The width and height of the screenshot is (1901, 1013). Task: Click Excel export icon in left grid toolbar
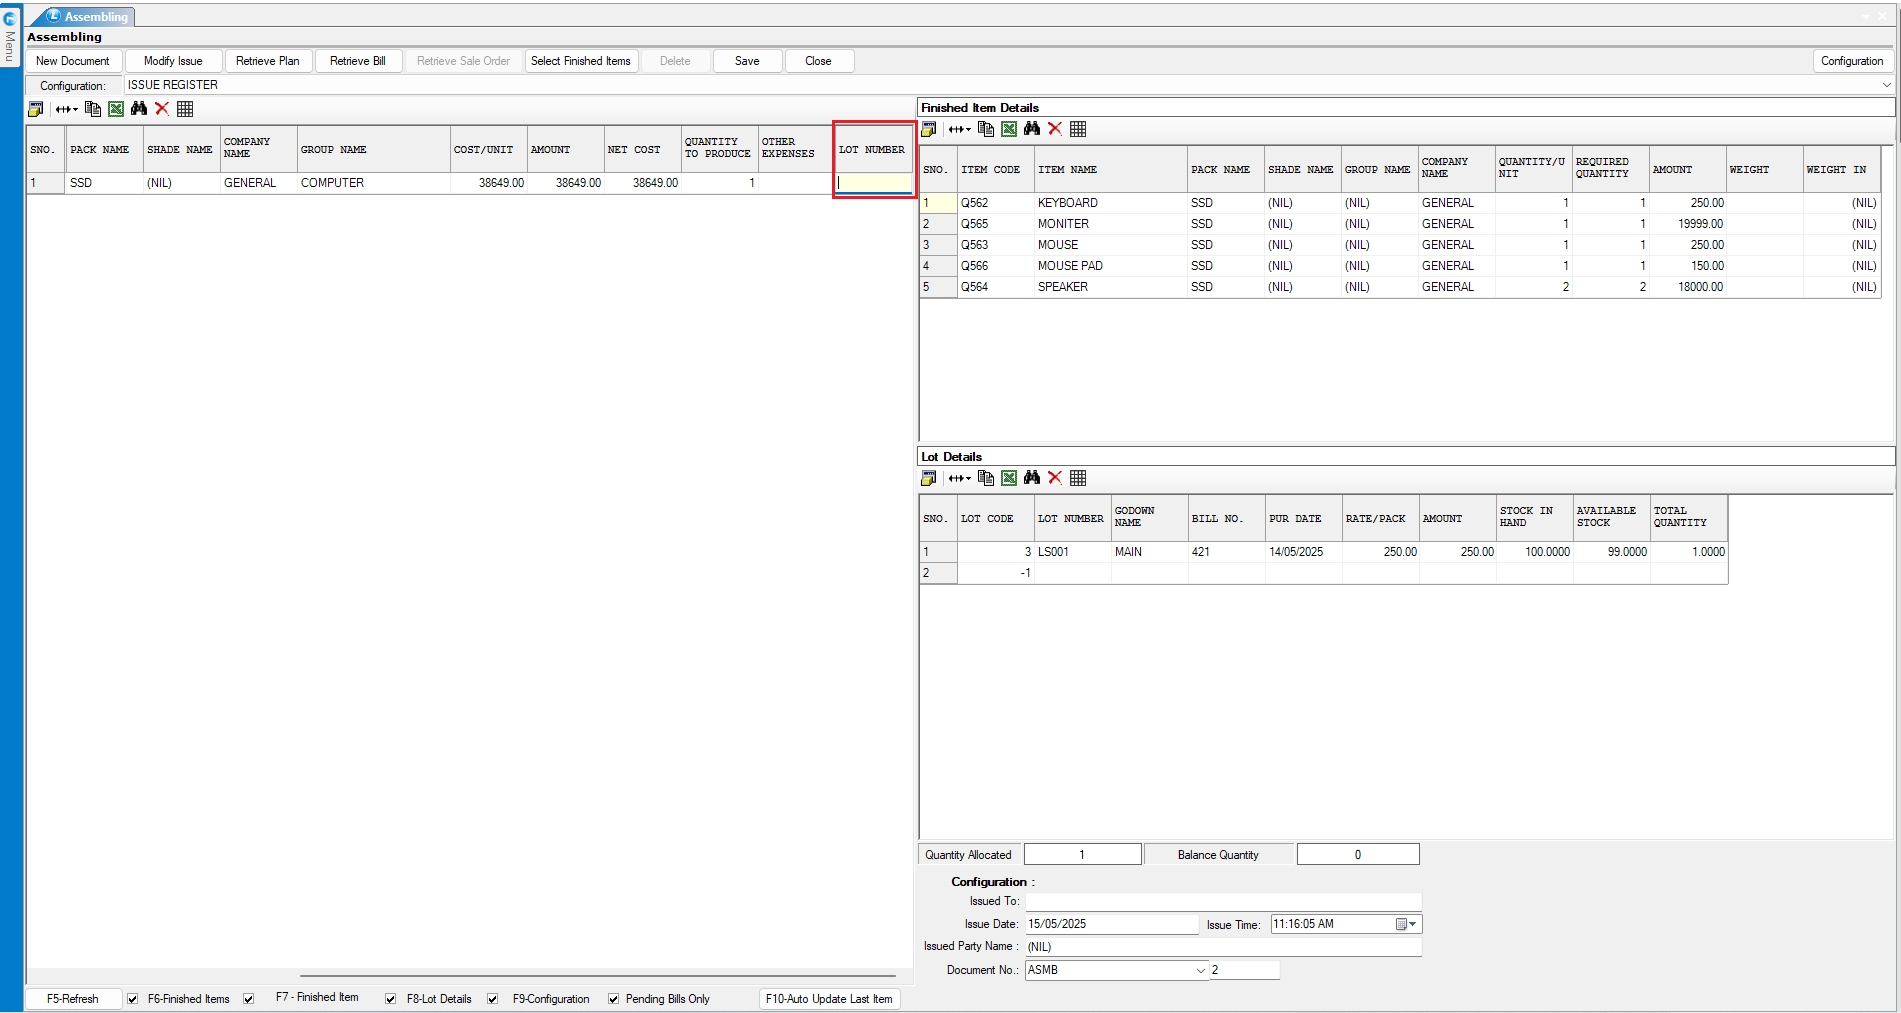[116, 109]
